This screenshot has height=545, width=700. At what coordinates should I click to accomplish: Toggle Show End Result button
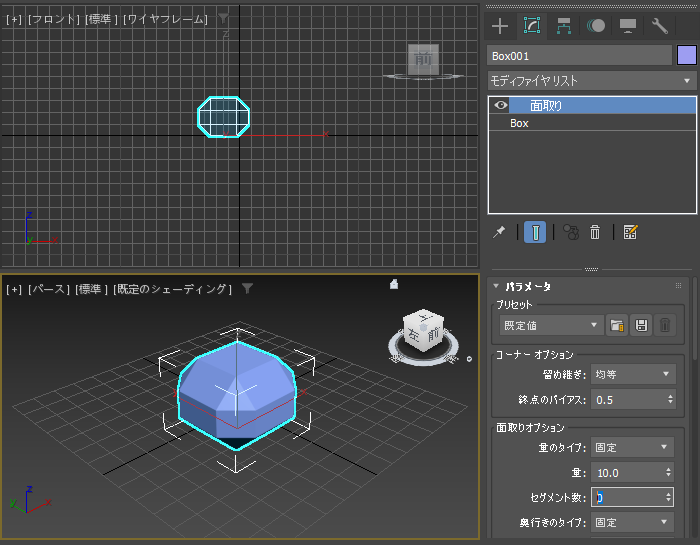click(x=535, y=232)
